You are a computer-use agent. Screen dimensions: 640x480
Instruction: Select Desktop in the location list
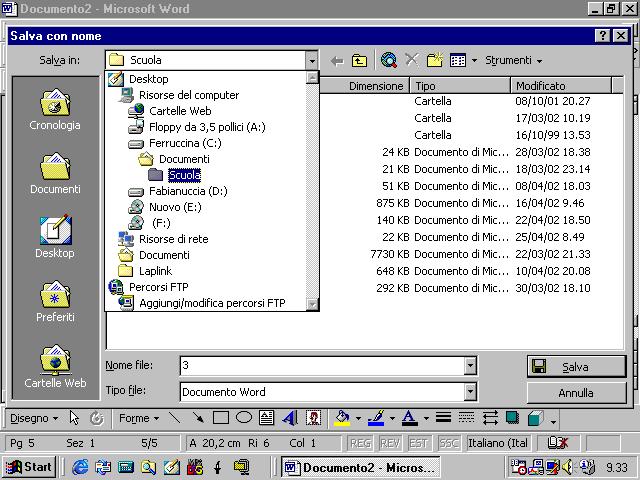149,79
